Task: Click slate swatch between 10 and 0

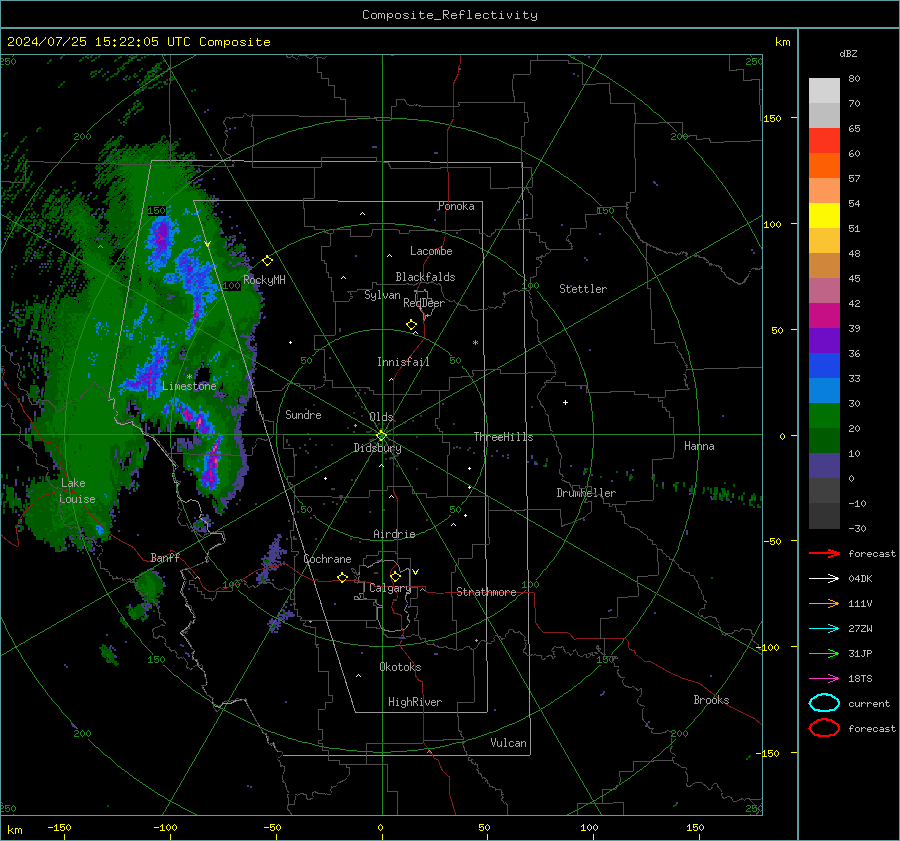Action: click(x=824, y=466)
